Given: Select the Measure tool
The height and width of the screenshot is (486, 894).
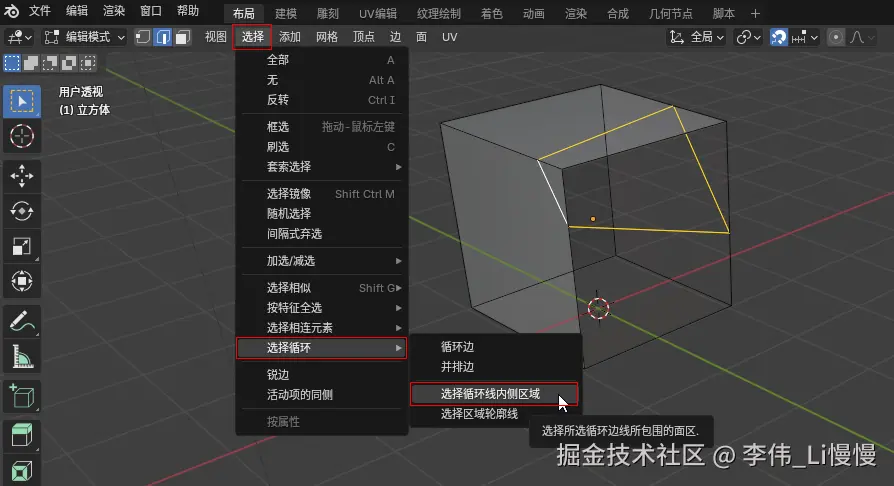Looking at the screenshot, I should [22, 357].
